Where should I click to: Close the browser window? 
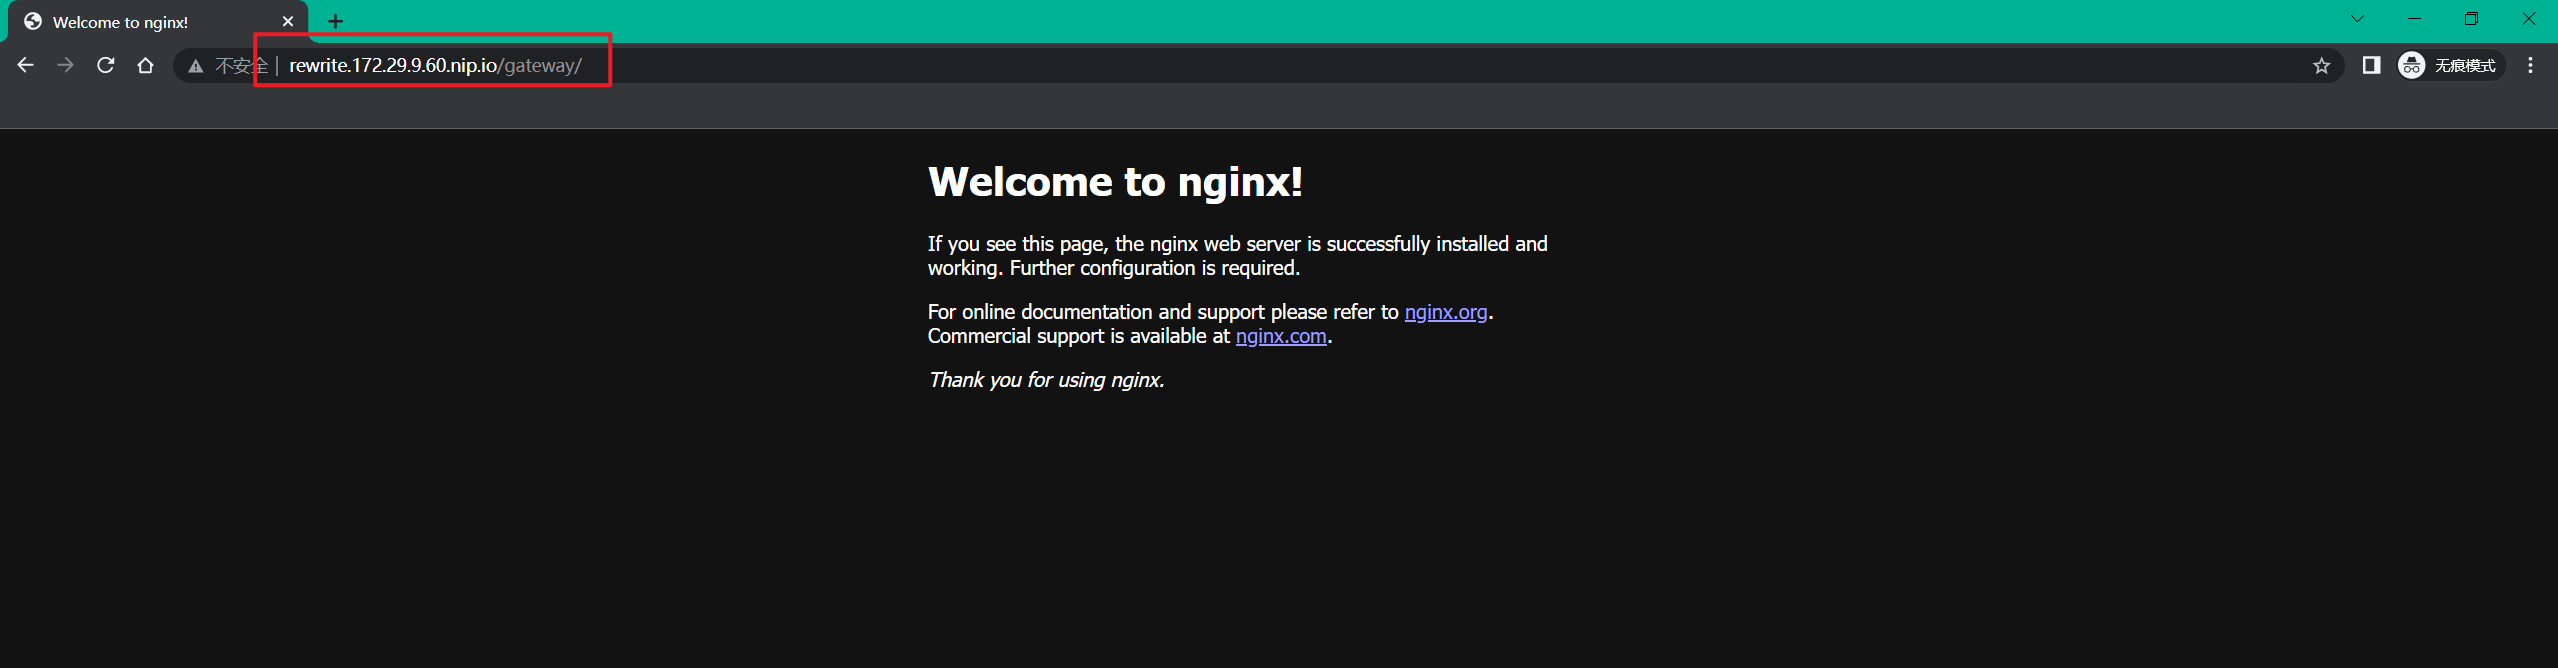coord(2528,19)
